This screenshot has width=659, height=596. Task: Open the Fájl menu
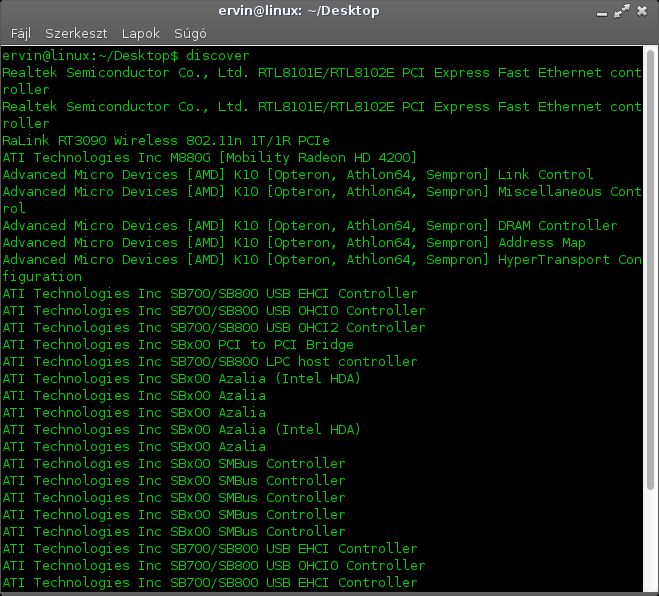click(21, 34)
